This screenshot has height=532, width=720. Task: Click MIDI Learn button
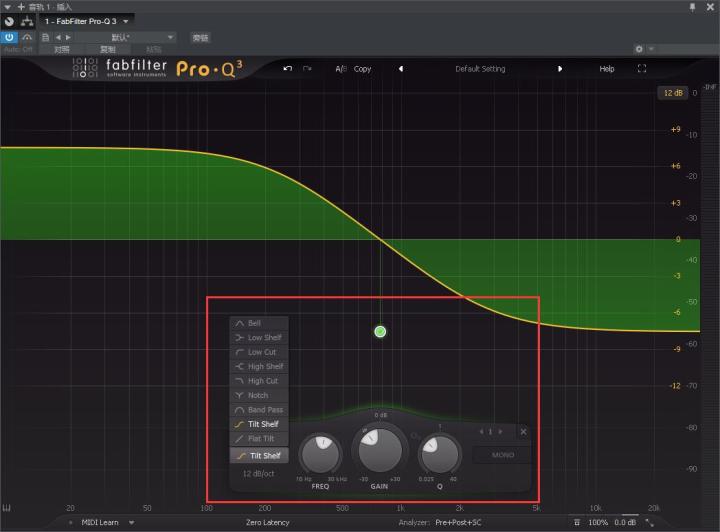point(100,522)
